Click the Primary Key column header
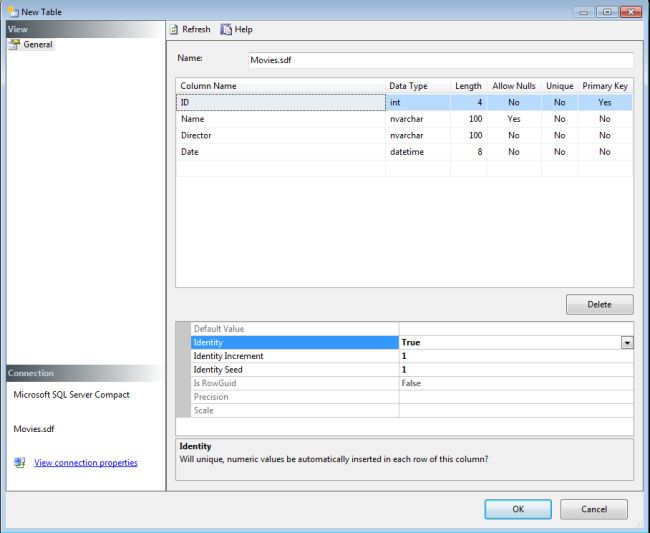 tap(605, 86)
